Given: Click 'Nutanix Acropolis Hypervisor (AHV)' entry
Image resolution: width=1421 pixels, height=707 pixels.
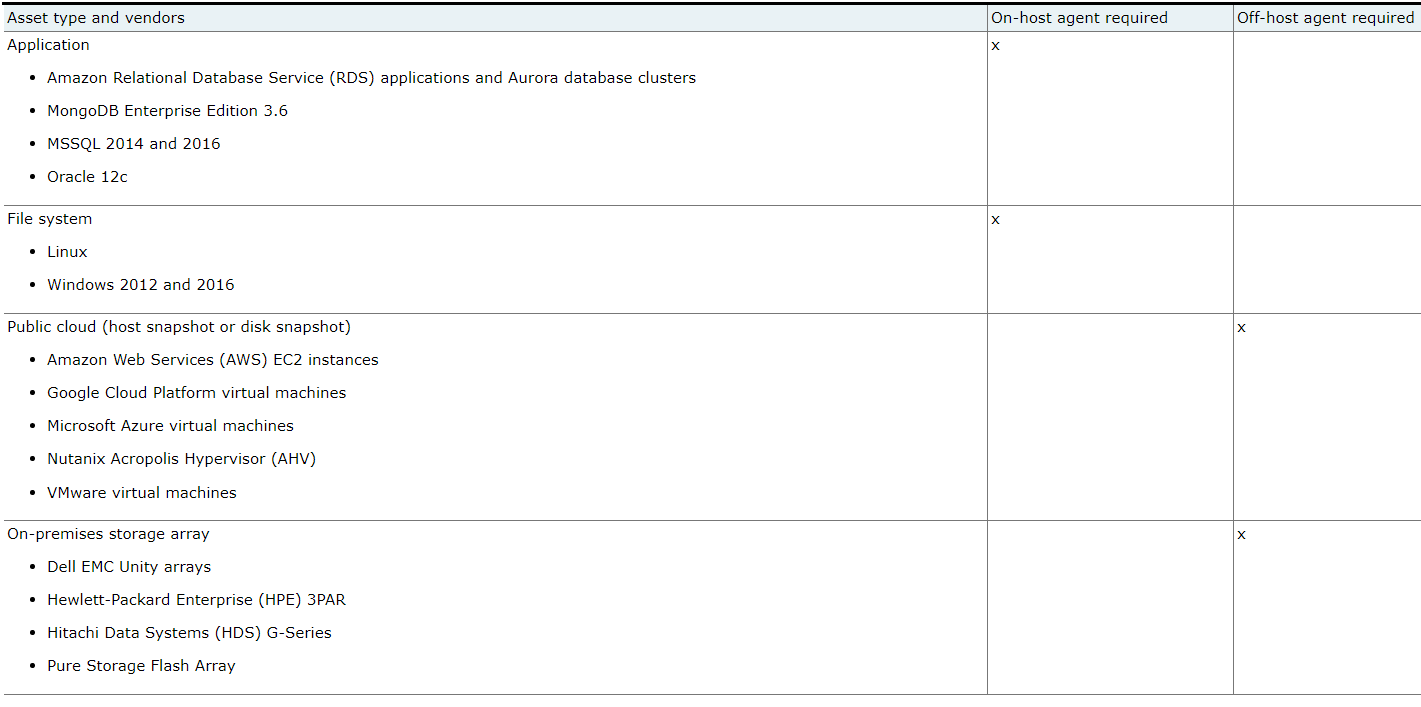Looking at the screenshot, I should [x=181, y=459].
